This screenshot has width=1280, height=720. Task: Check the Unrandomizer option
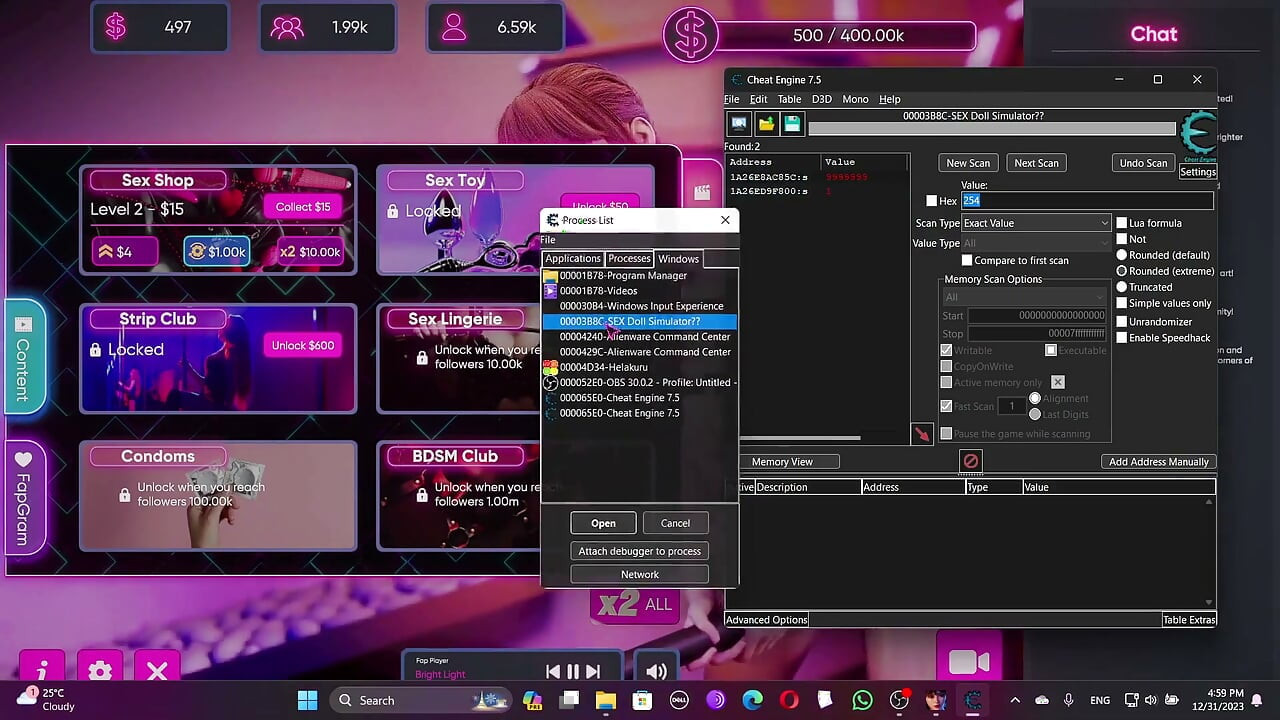coord(1122,322)
